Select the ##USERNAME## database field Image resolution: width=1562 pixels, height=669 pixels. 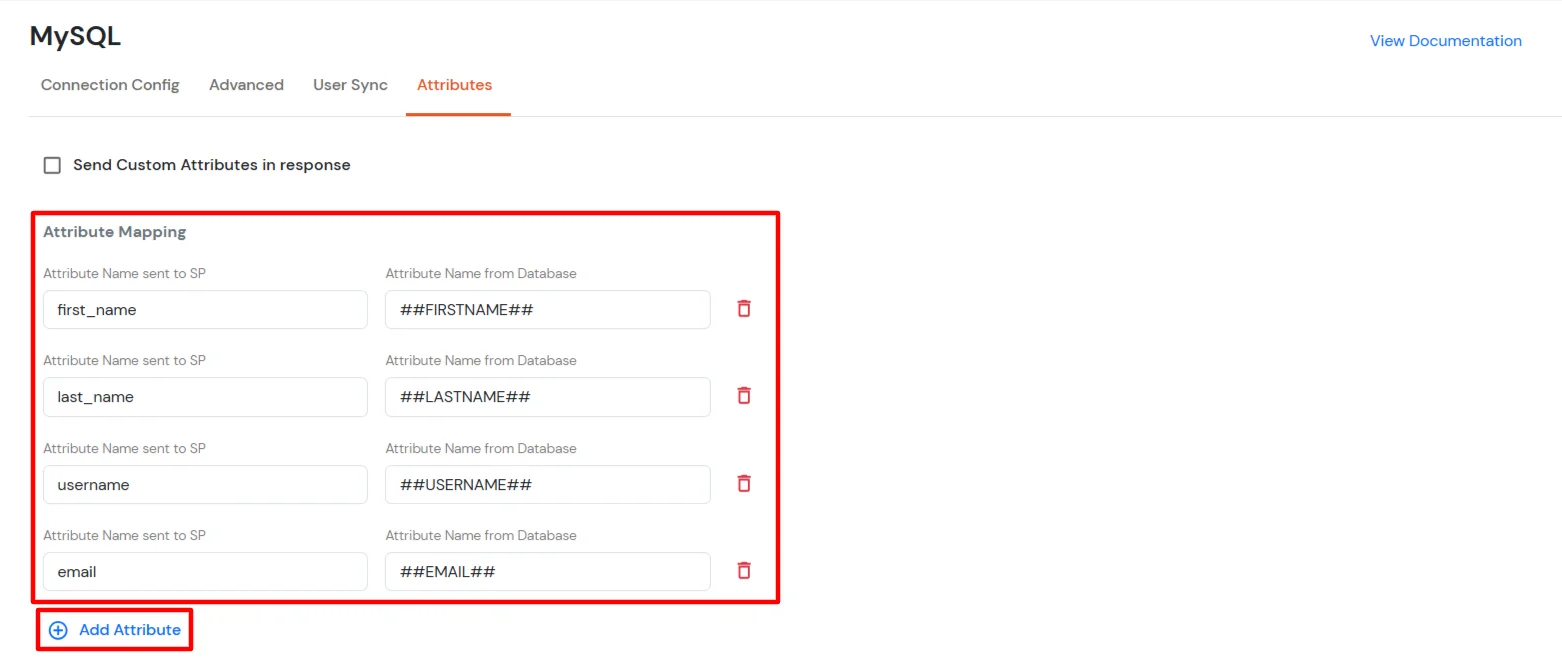pyautogui.click(x=547, y=484)
